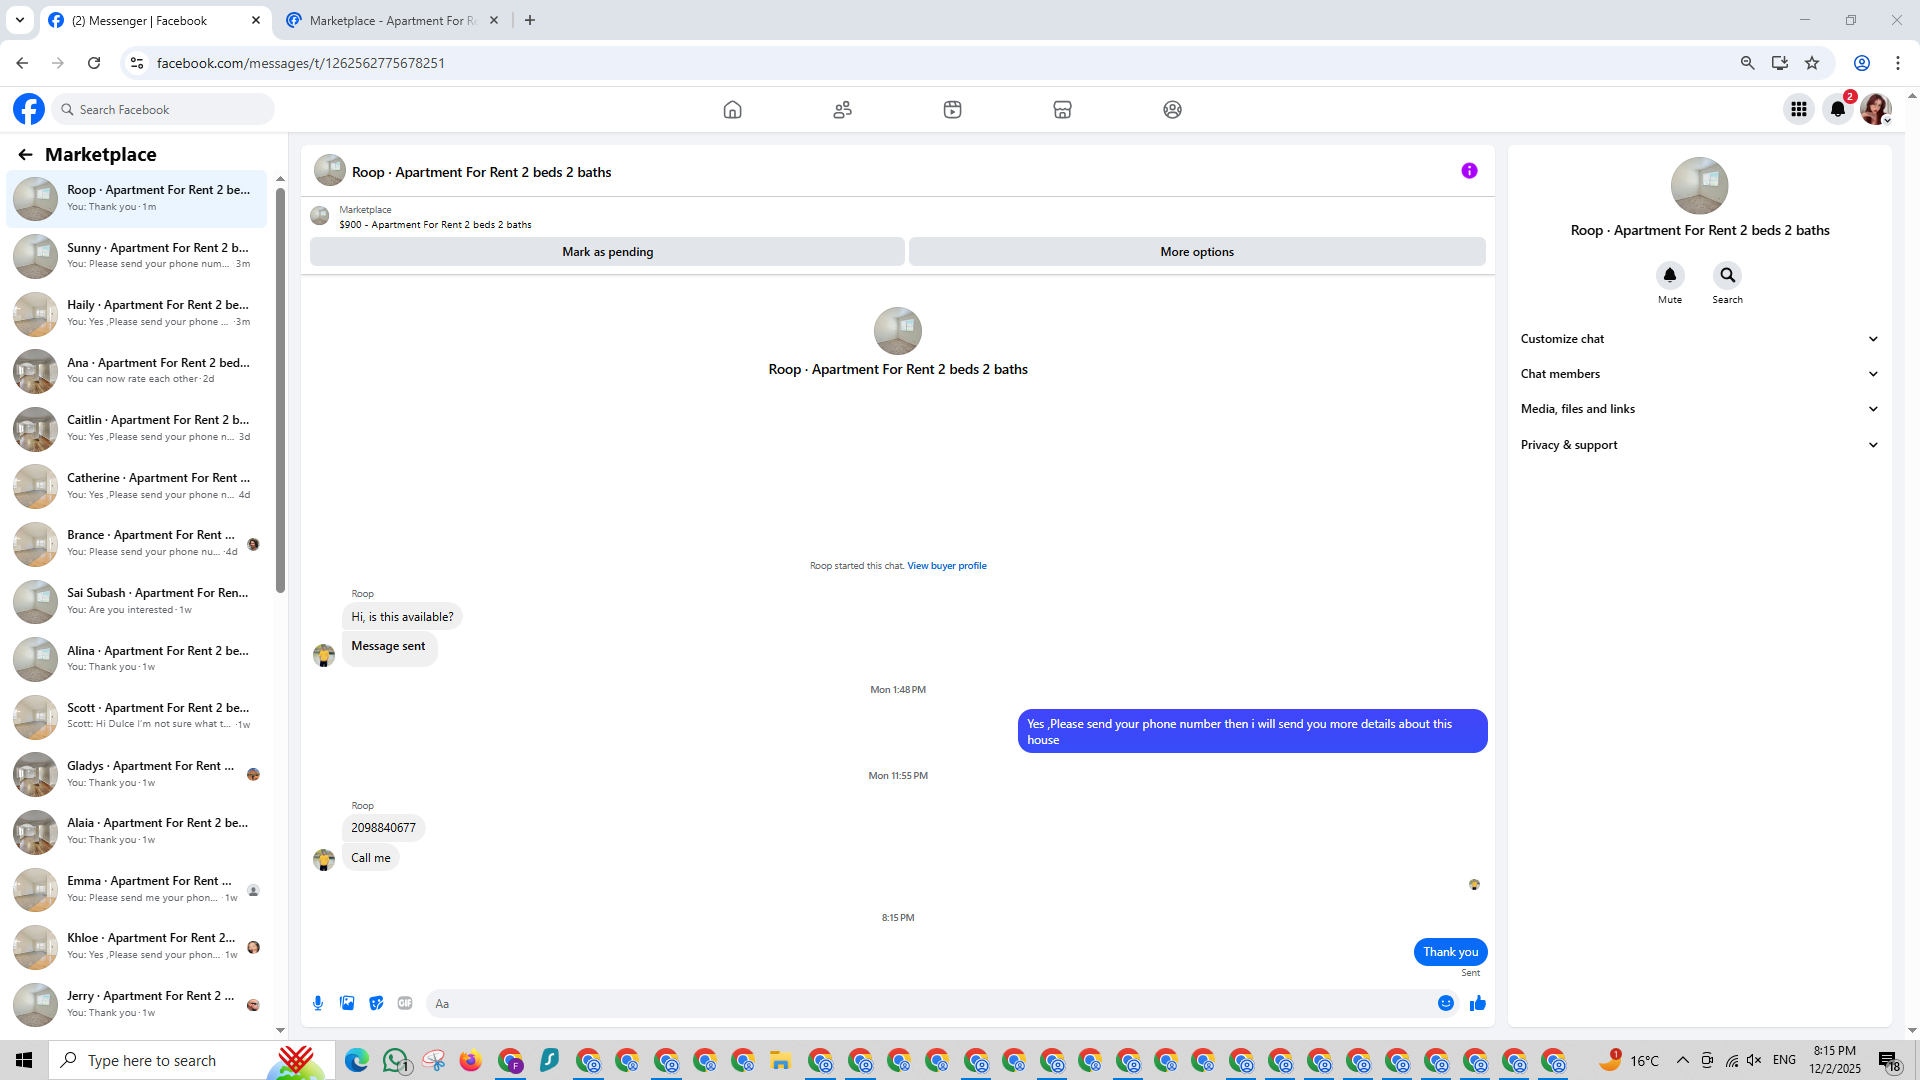The image size is (1920, 1080).
Task: Expand Privacy & support section
Action: [x=1699, y=445]
